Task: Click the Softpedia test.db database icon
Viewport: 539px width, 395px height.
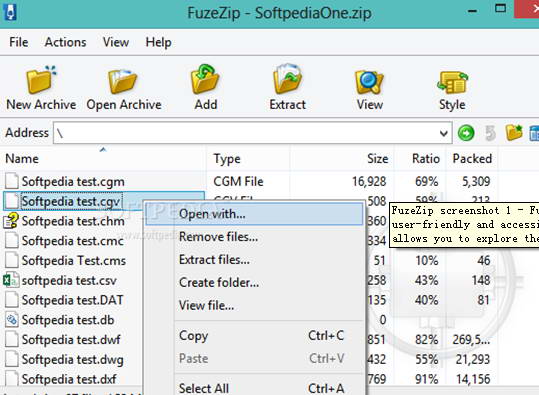Action: coord(12,320)
